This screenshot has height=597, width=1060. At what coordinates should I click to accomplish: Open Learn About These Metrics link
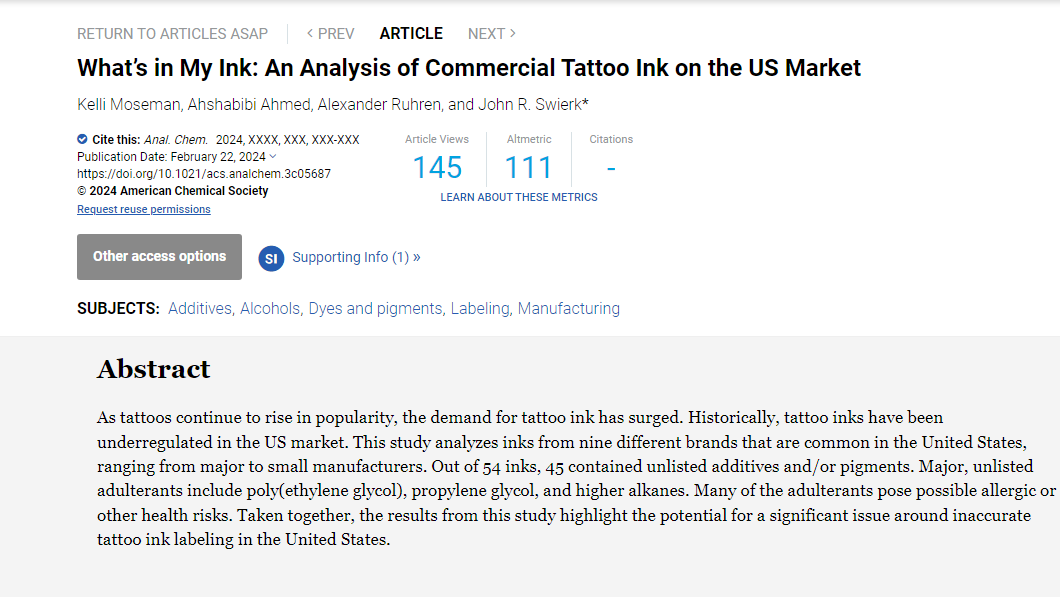click(x=519, y=197)
